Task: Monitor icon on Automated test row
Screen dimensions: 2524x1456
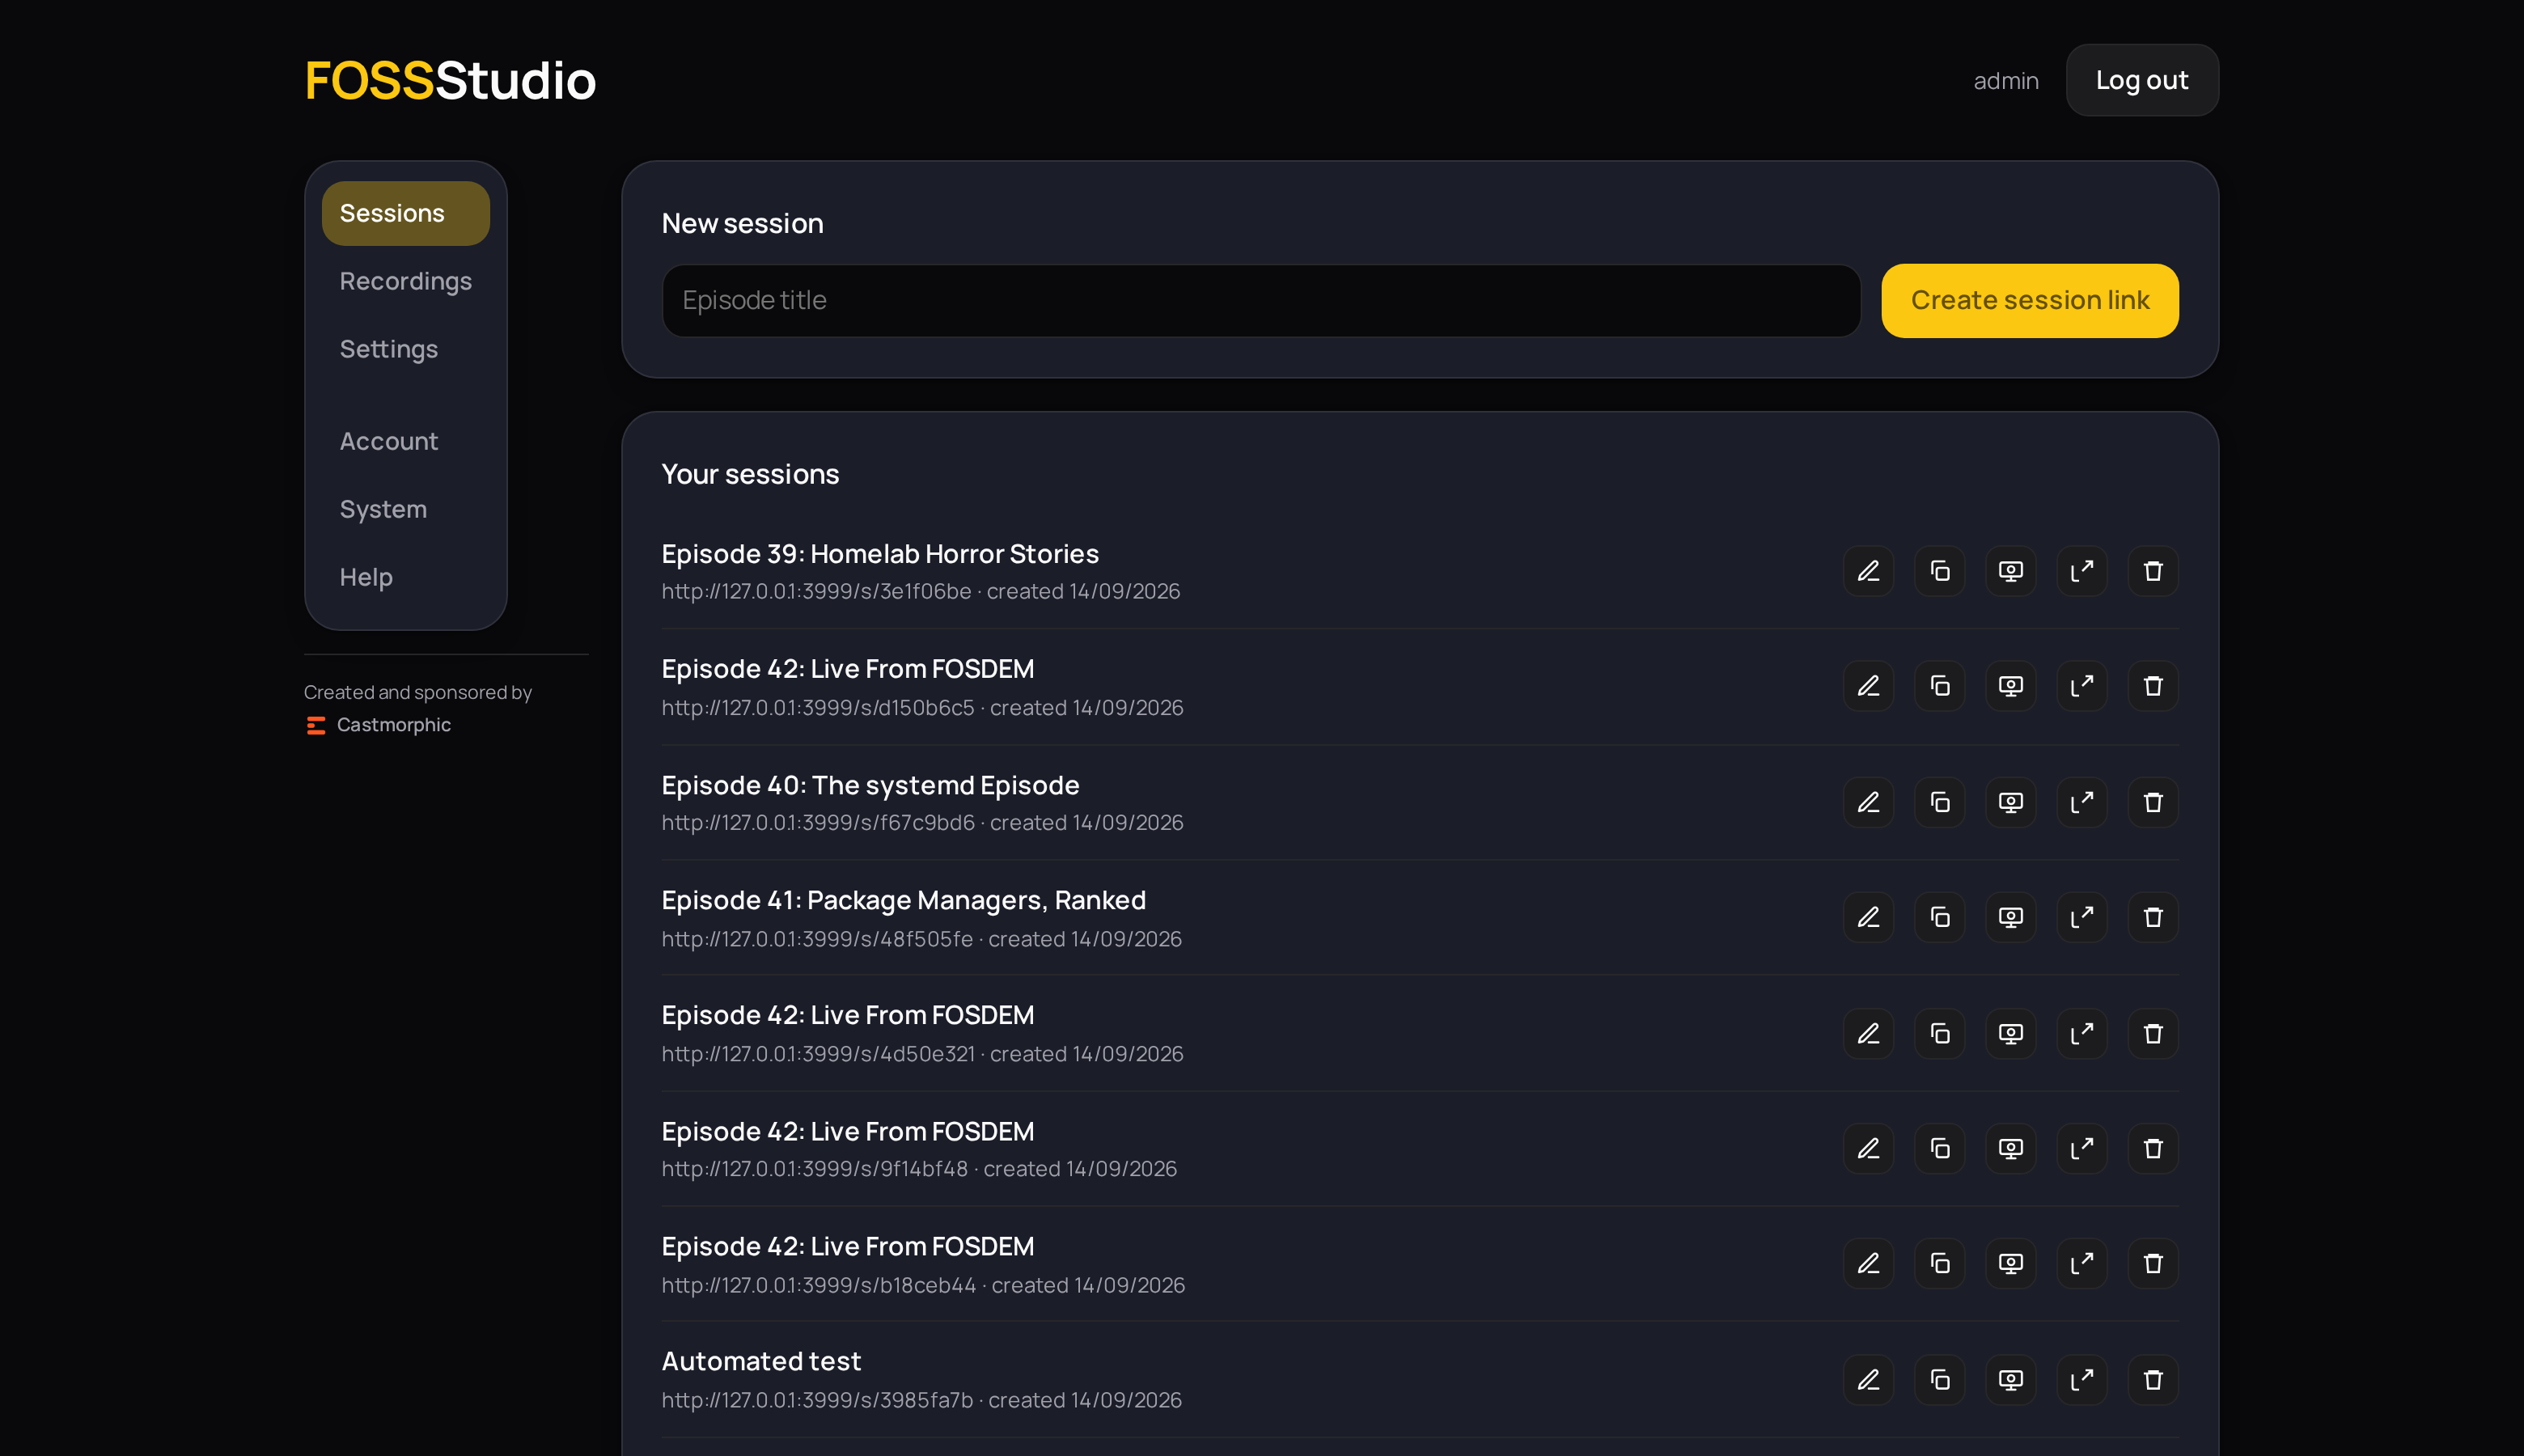Action: (2010, 1379)
